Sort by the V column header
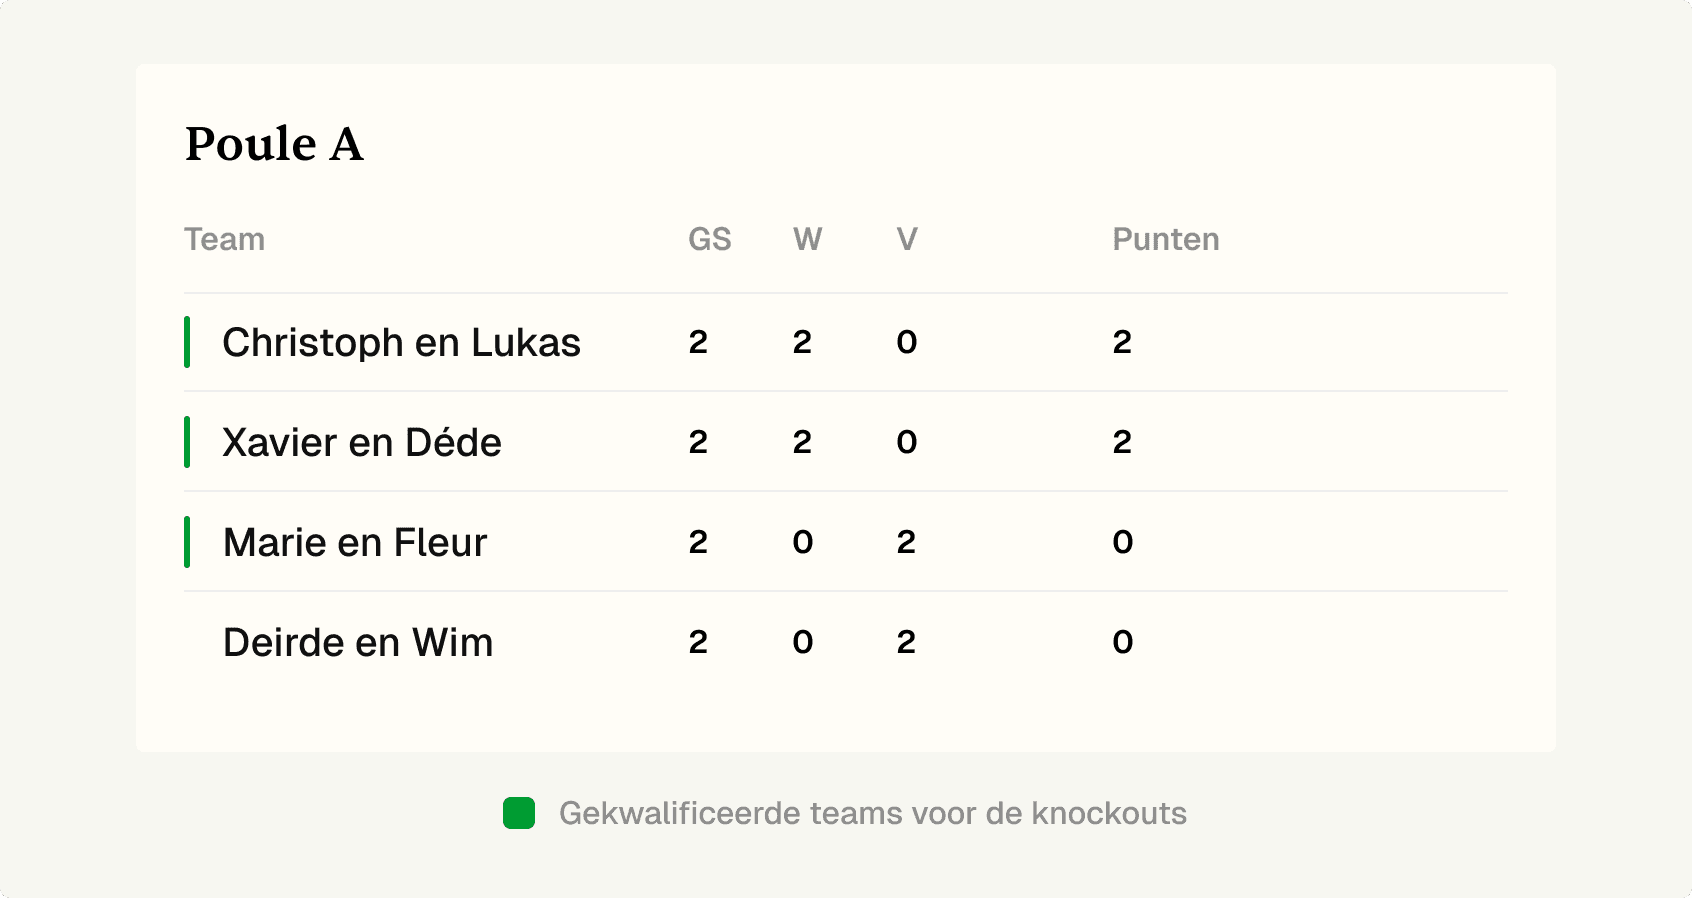The image size is (1692, 898). (907, 239)
